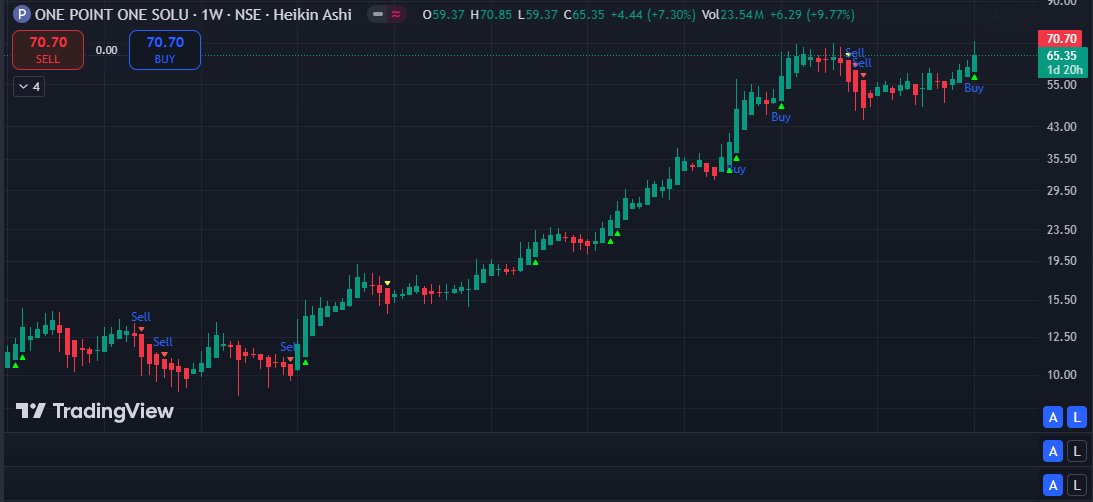Click the close value C65.35
1093x502 pixels.
[x=585, y=15]
